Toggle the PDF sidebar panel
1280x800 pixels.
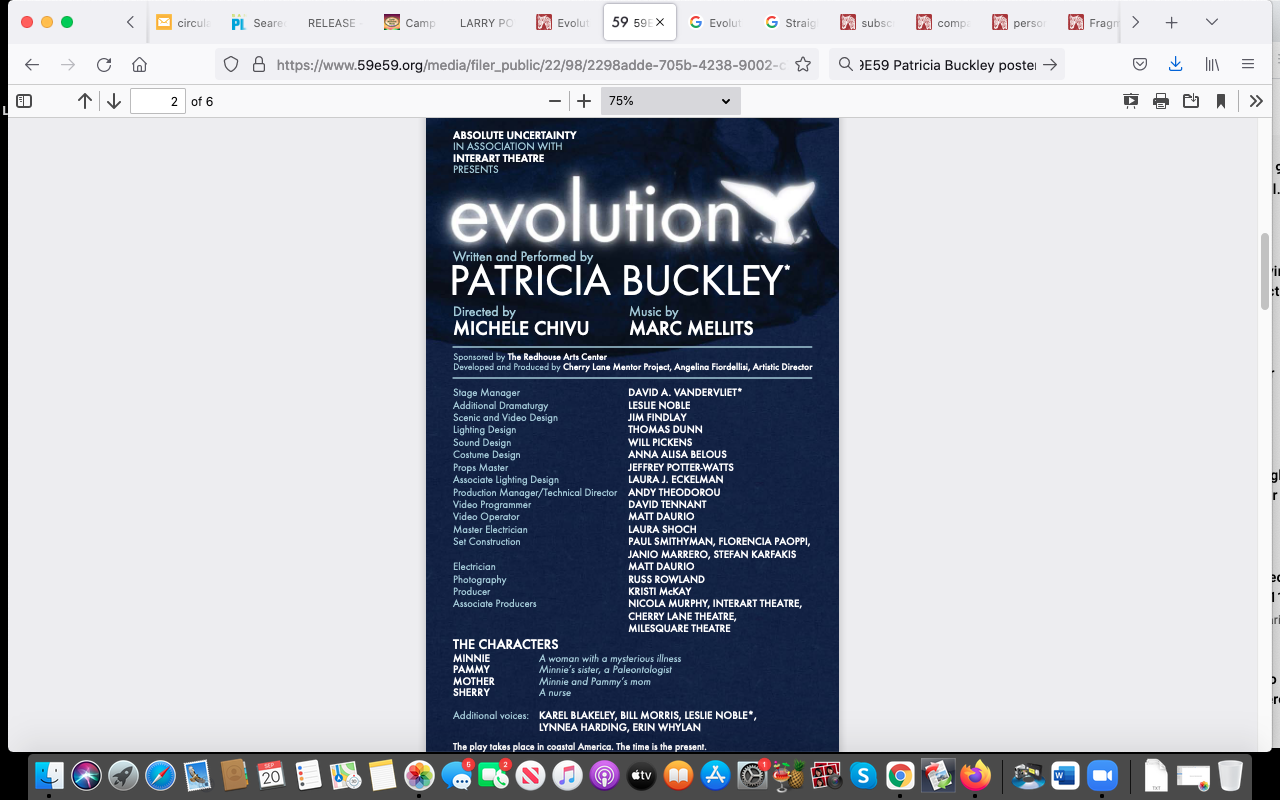click(24, 101)
